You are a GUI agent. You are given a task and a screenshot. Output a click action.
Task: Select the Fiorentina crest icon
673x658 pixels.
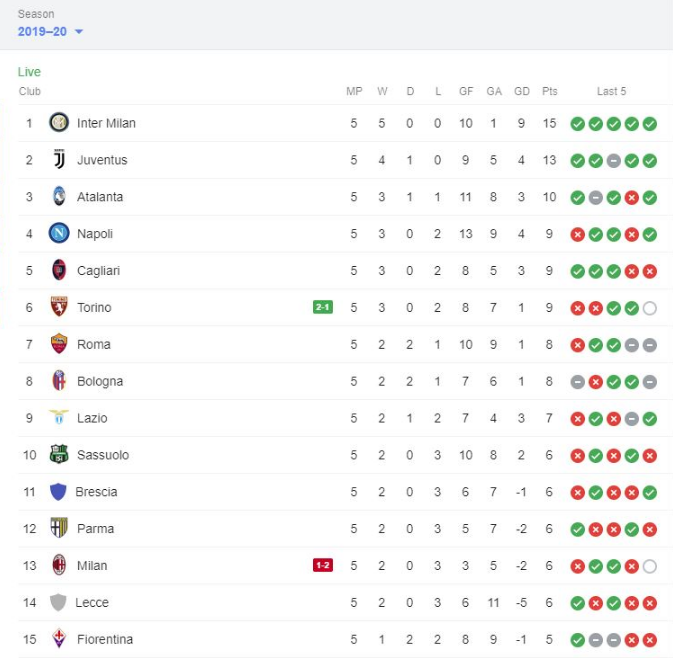pyautogui.click(x=59, y=639)
